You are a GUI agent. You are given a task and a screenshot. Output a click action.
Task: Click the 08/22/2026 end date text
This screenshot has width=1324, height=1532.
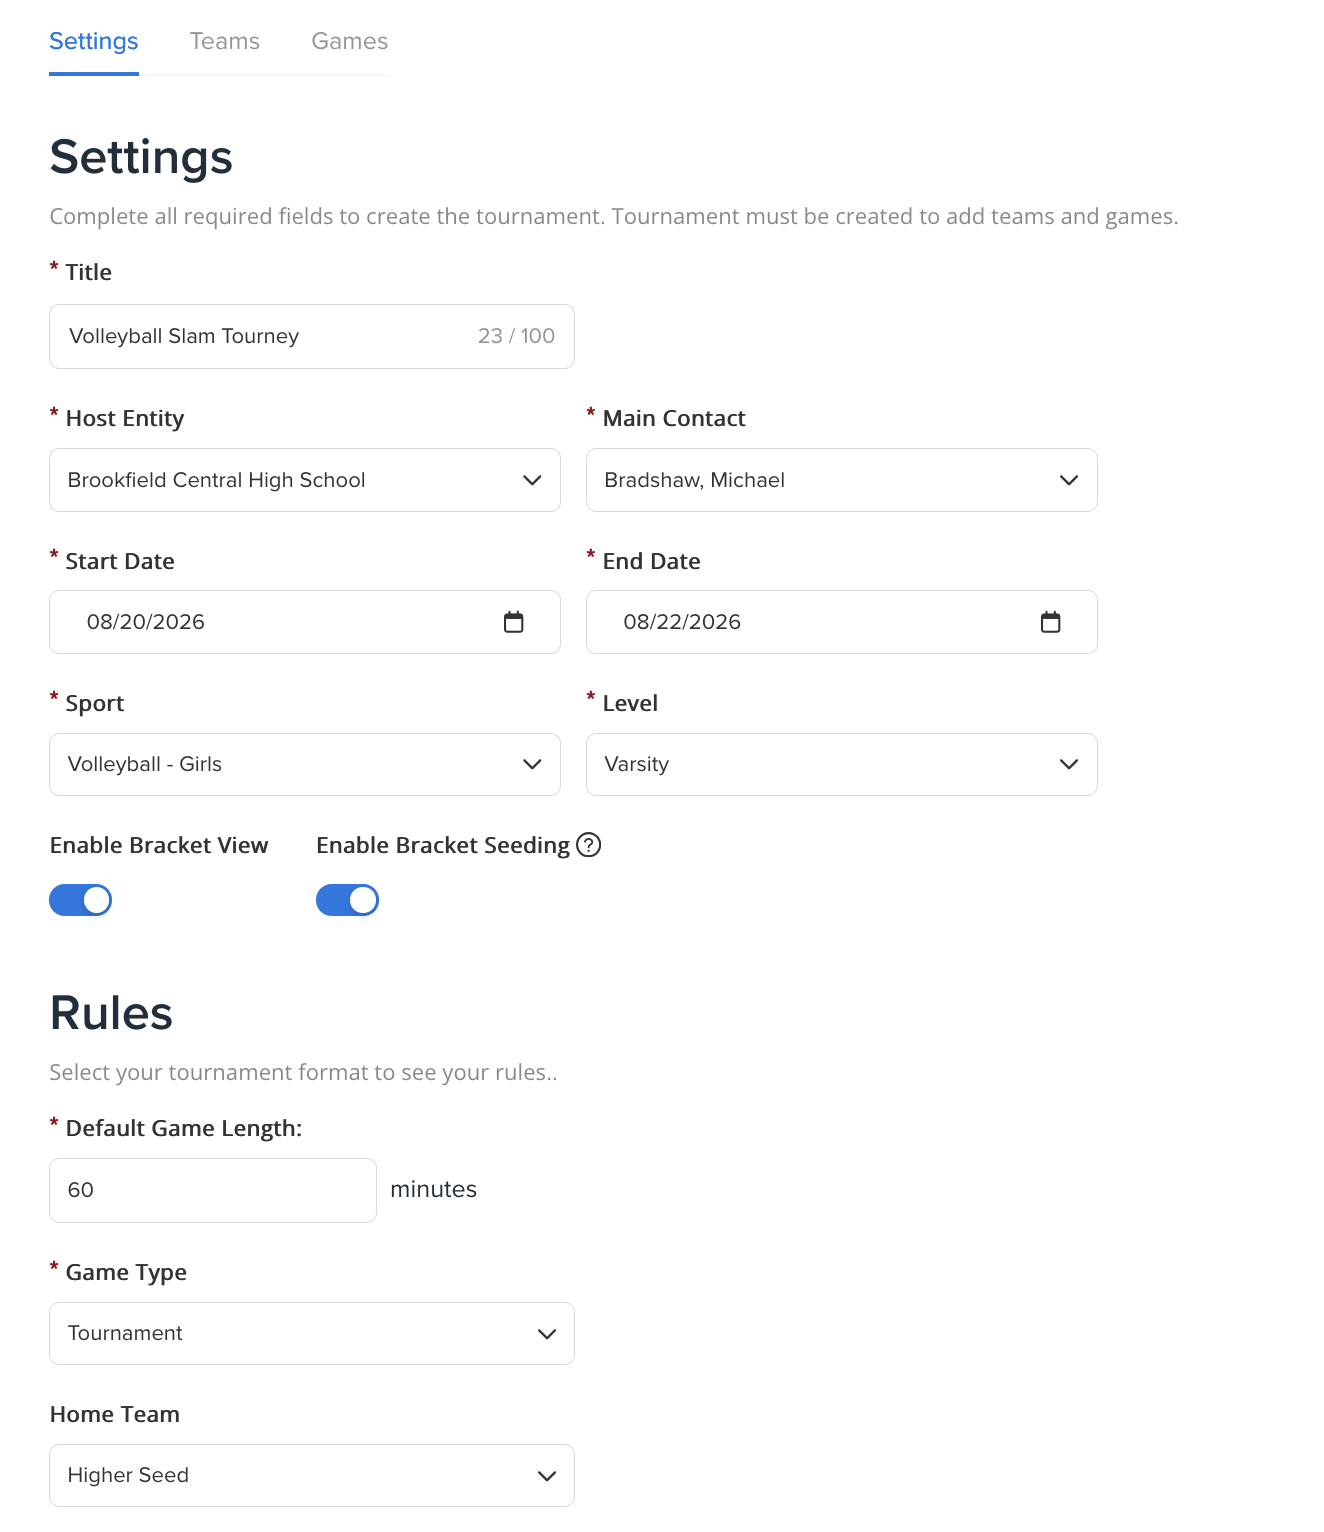point(682,622)
